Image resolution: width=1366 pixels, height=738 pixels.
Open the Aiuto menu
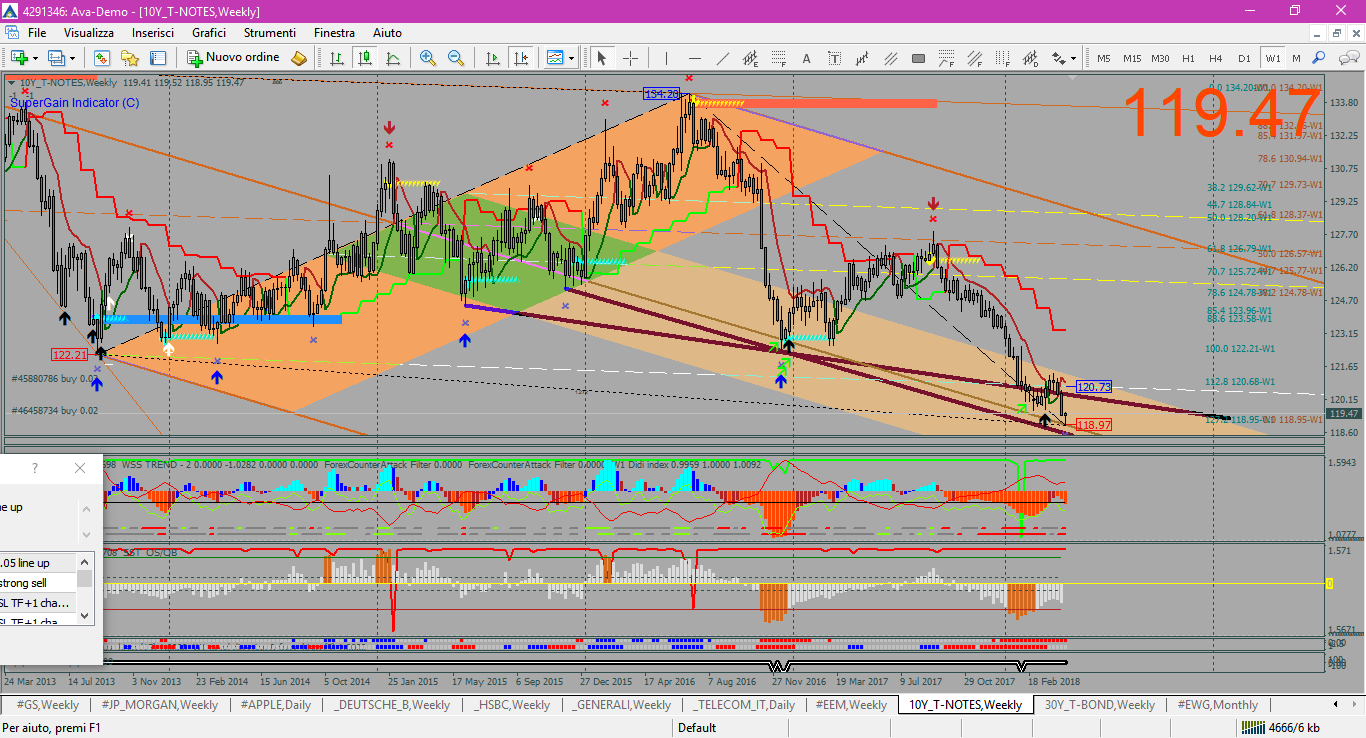tap(387, 33)
